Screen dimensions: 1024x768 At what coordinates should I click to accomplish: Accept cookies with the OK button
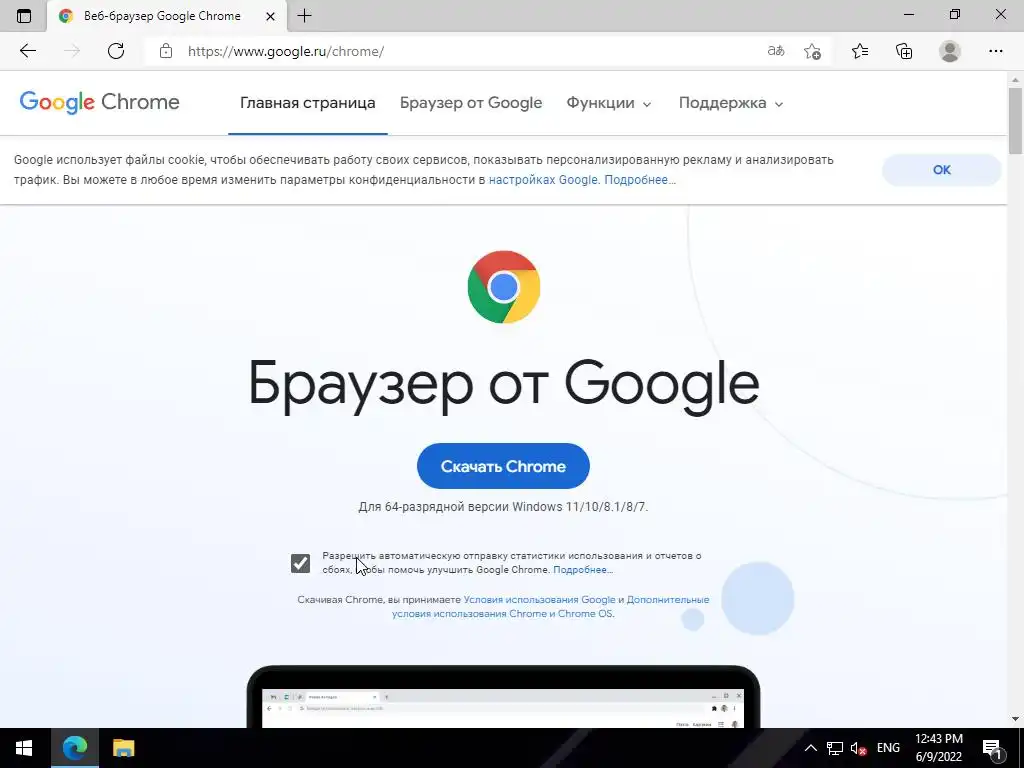941,170
